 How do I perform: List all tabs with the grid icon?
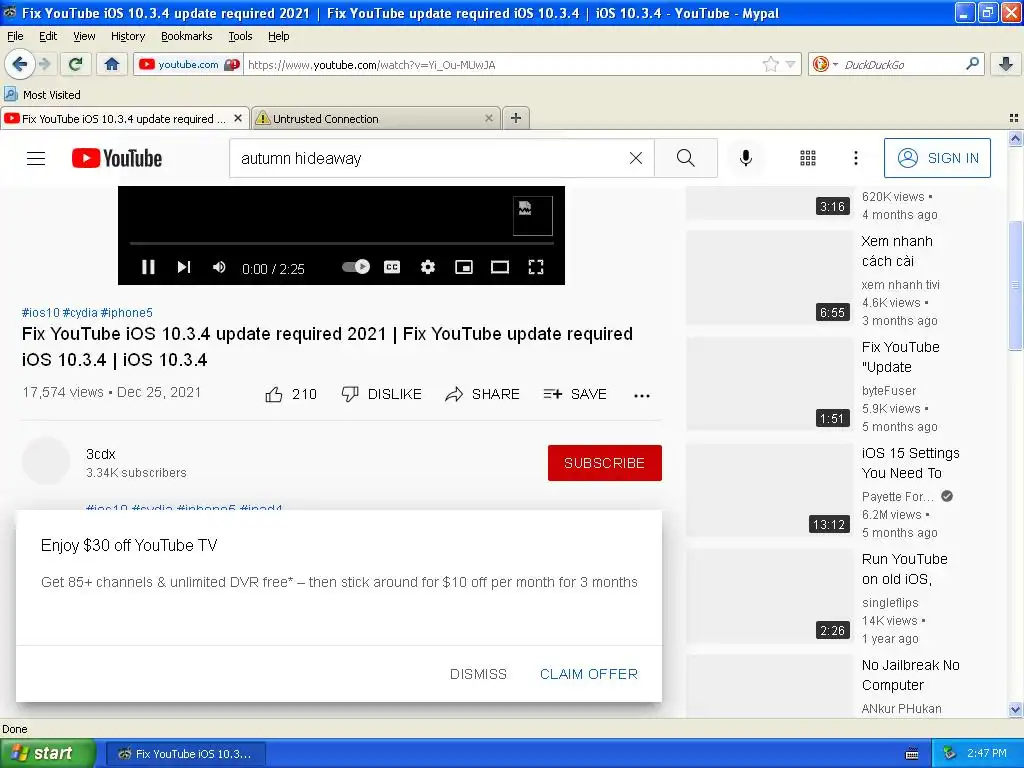[1014, 118]
